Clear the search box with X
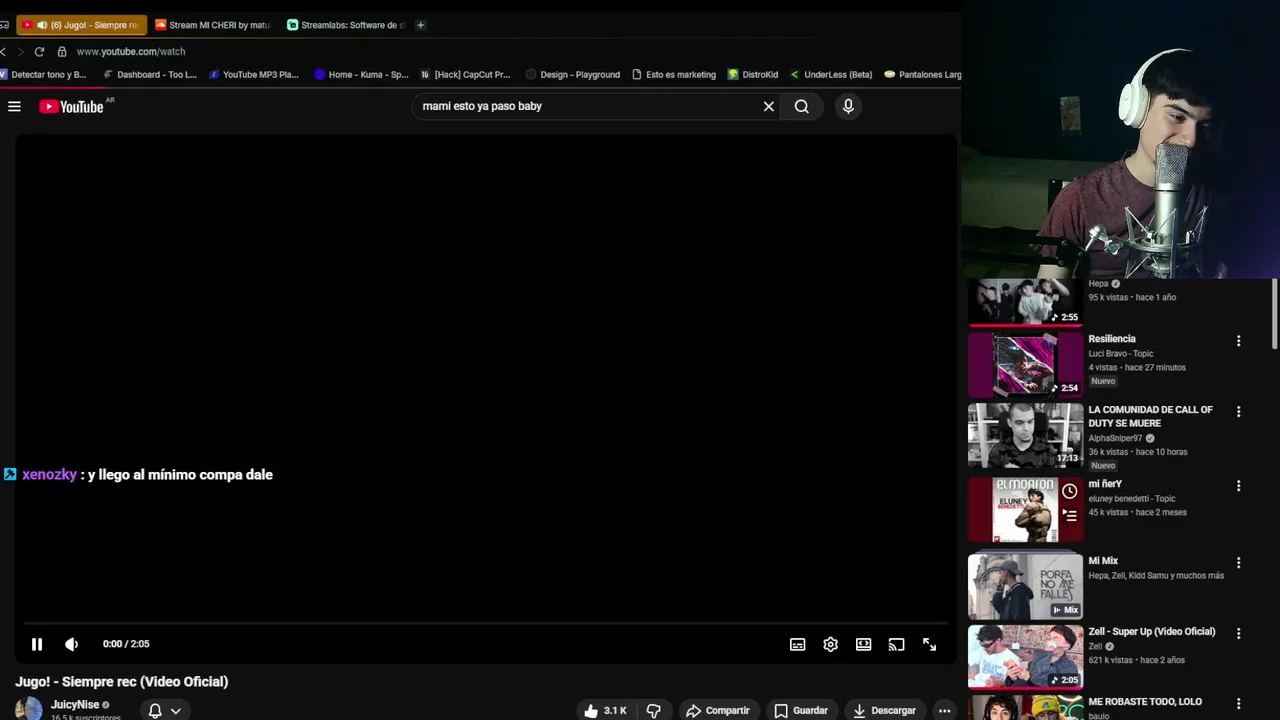The height and width of the screenshot is (720, 1280). pyautogui.click(x=769, y=106)
